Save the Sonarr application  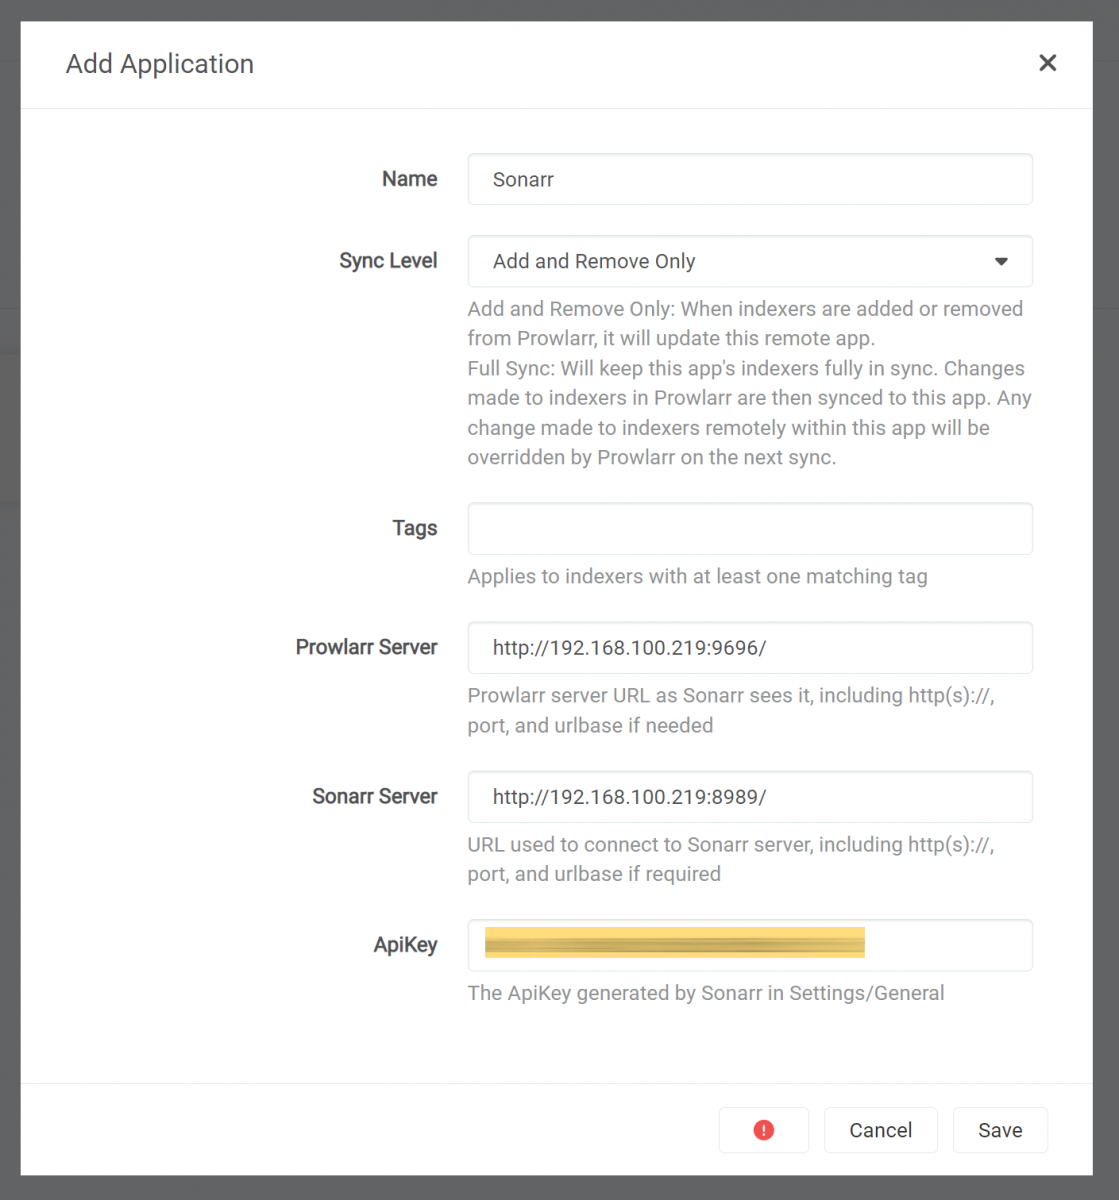tap(1000, 1130)
